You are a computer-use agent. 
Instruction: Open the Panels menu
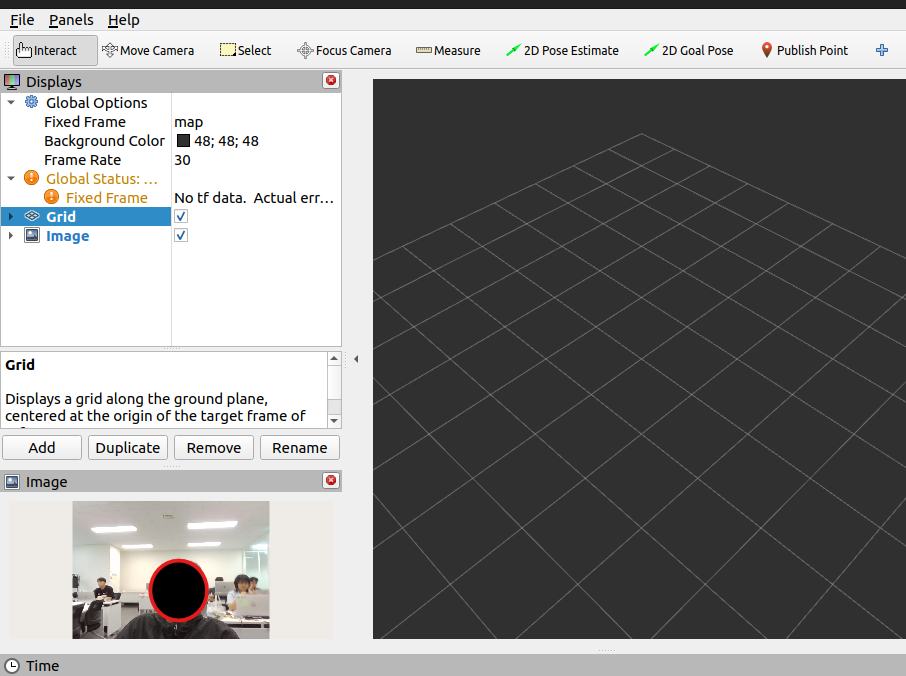click(x=71, y=20)
